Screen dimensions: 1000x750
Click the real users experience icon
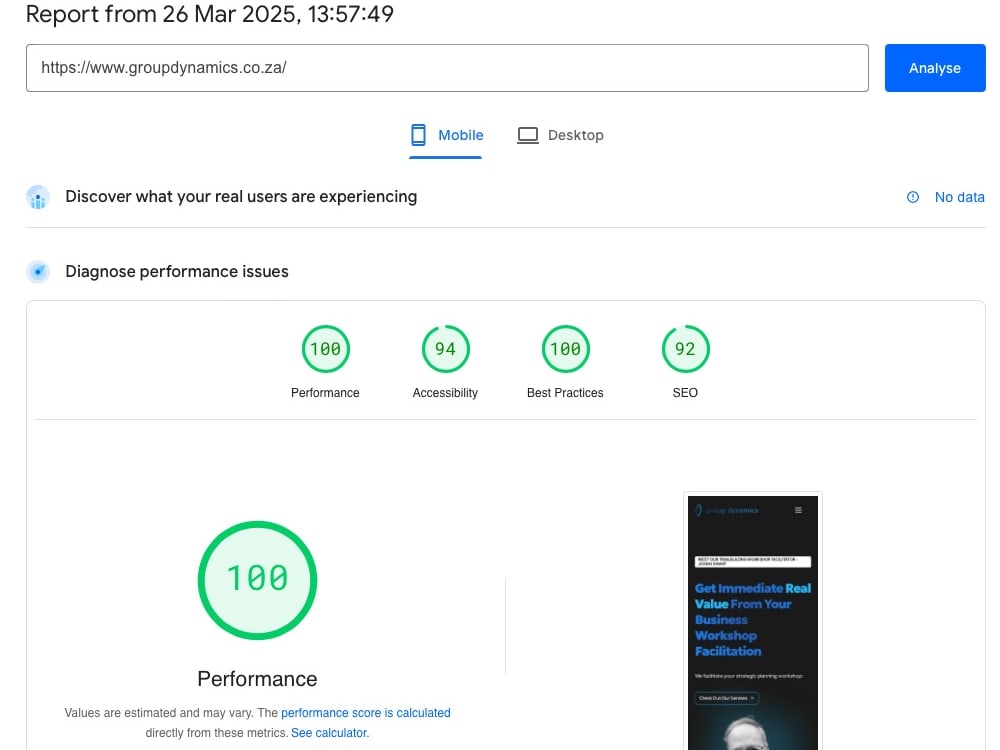(x=38, y=197)
